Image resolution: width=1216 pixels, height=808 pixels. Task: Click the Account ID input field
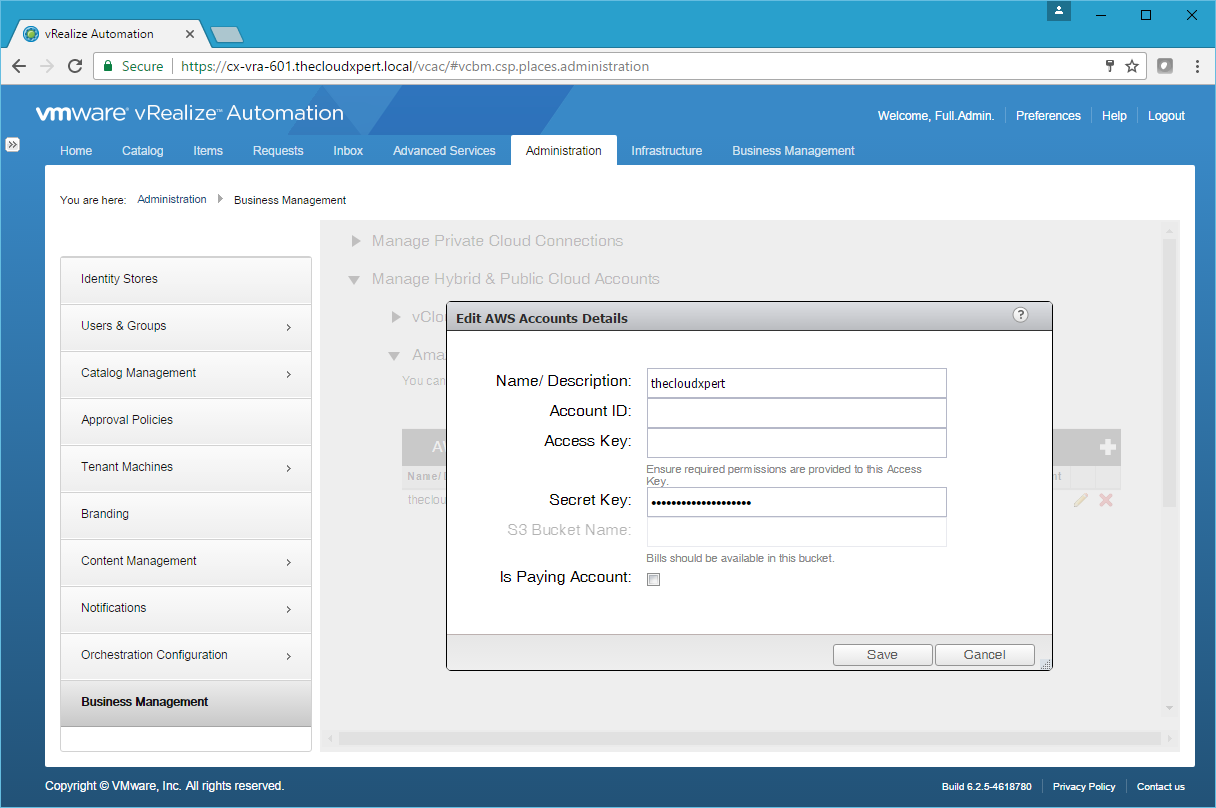tap(796, 412)
